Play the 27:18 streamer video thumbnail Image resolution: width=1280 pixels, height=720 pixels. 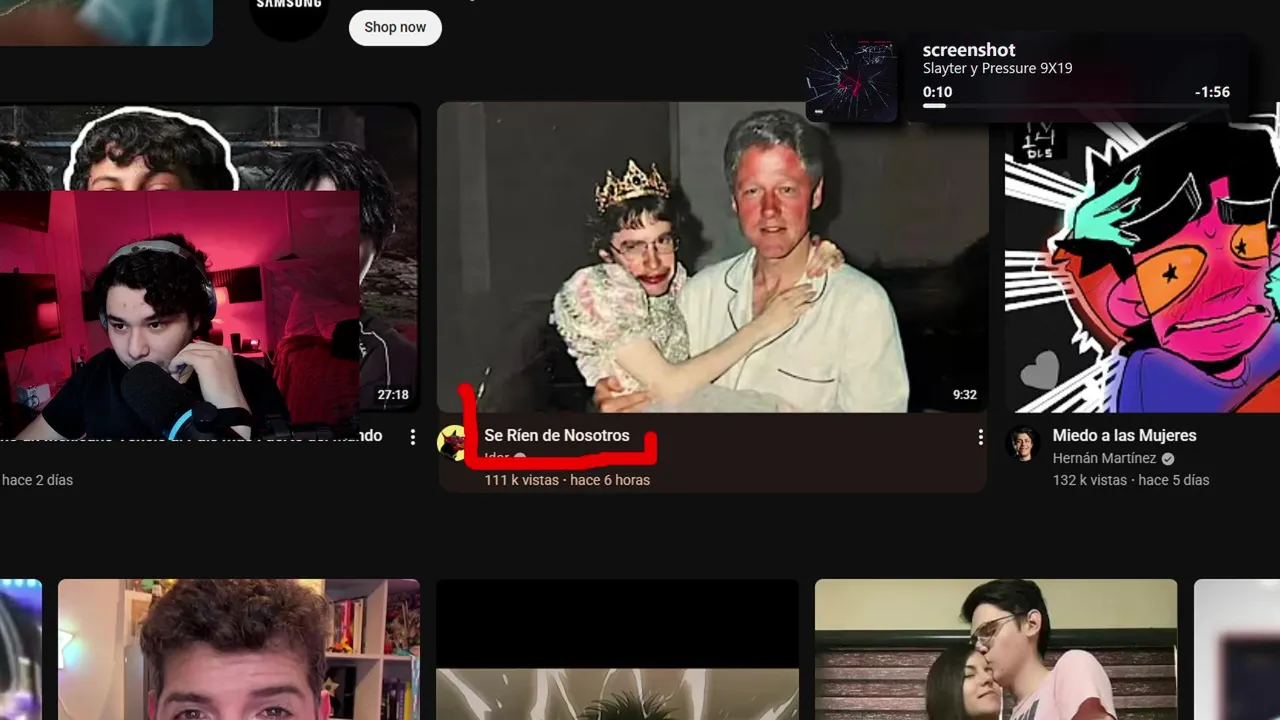(209, 257)
